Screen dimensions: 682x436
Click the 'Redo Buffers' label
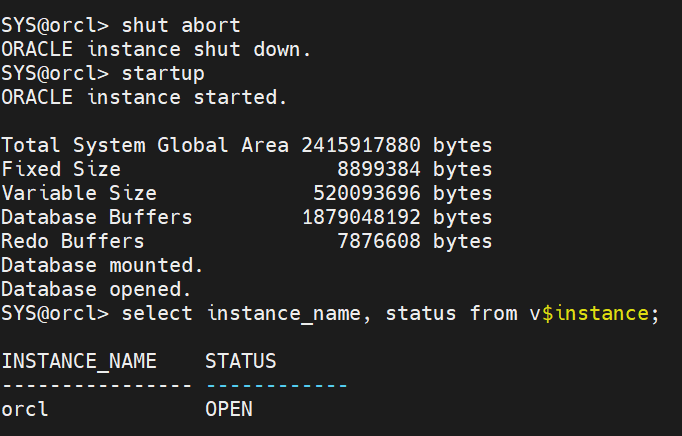73,241
